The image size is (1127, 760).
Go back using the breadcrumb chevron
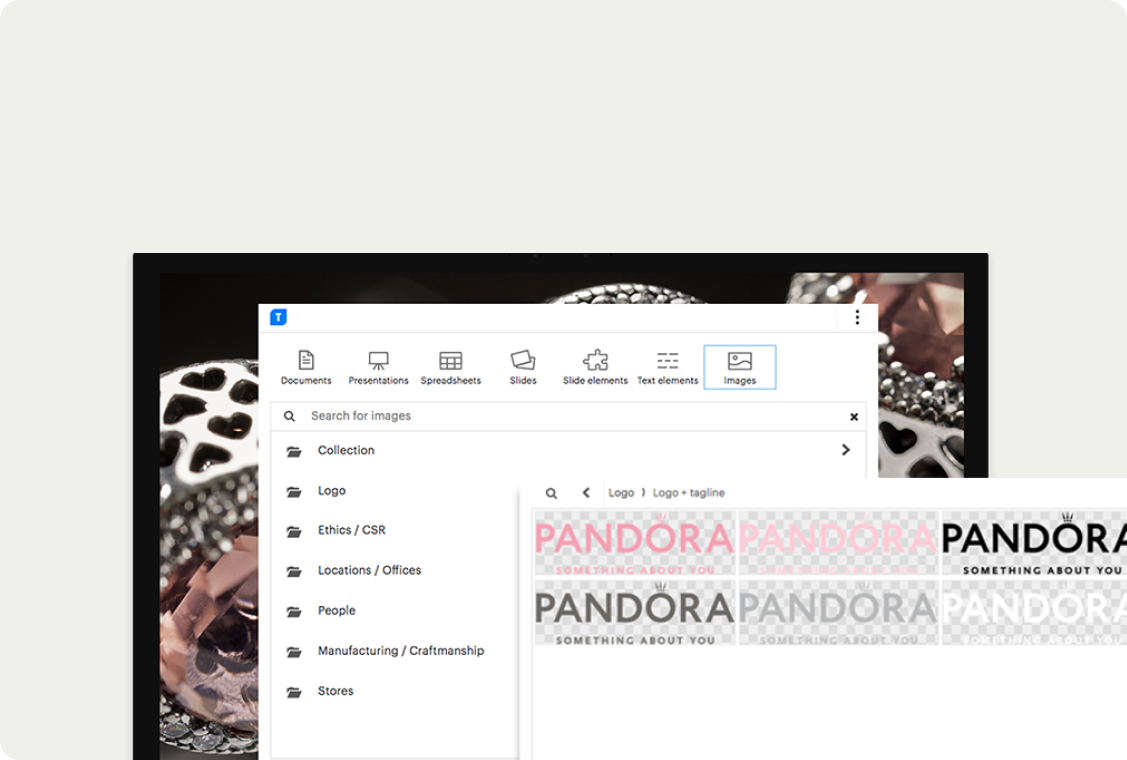(x=586, y=493)
